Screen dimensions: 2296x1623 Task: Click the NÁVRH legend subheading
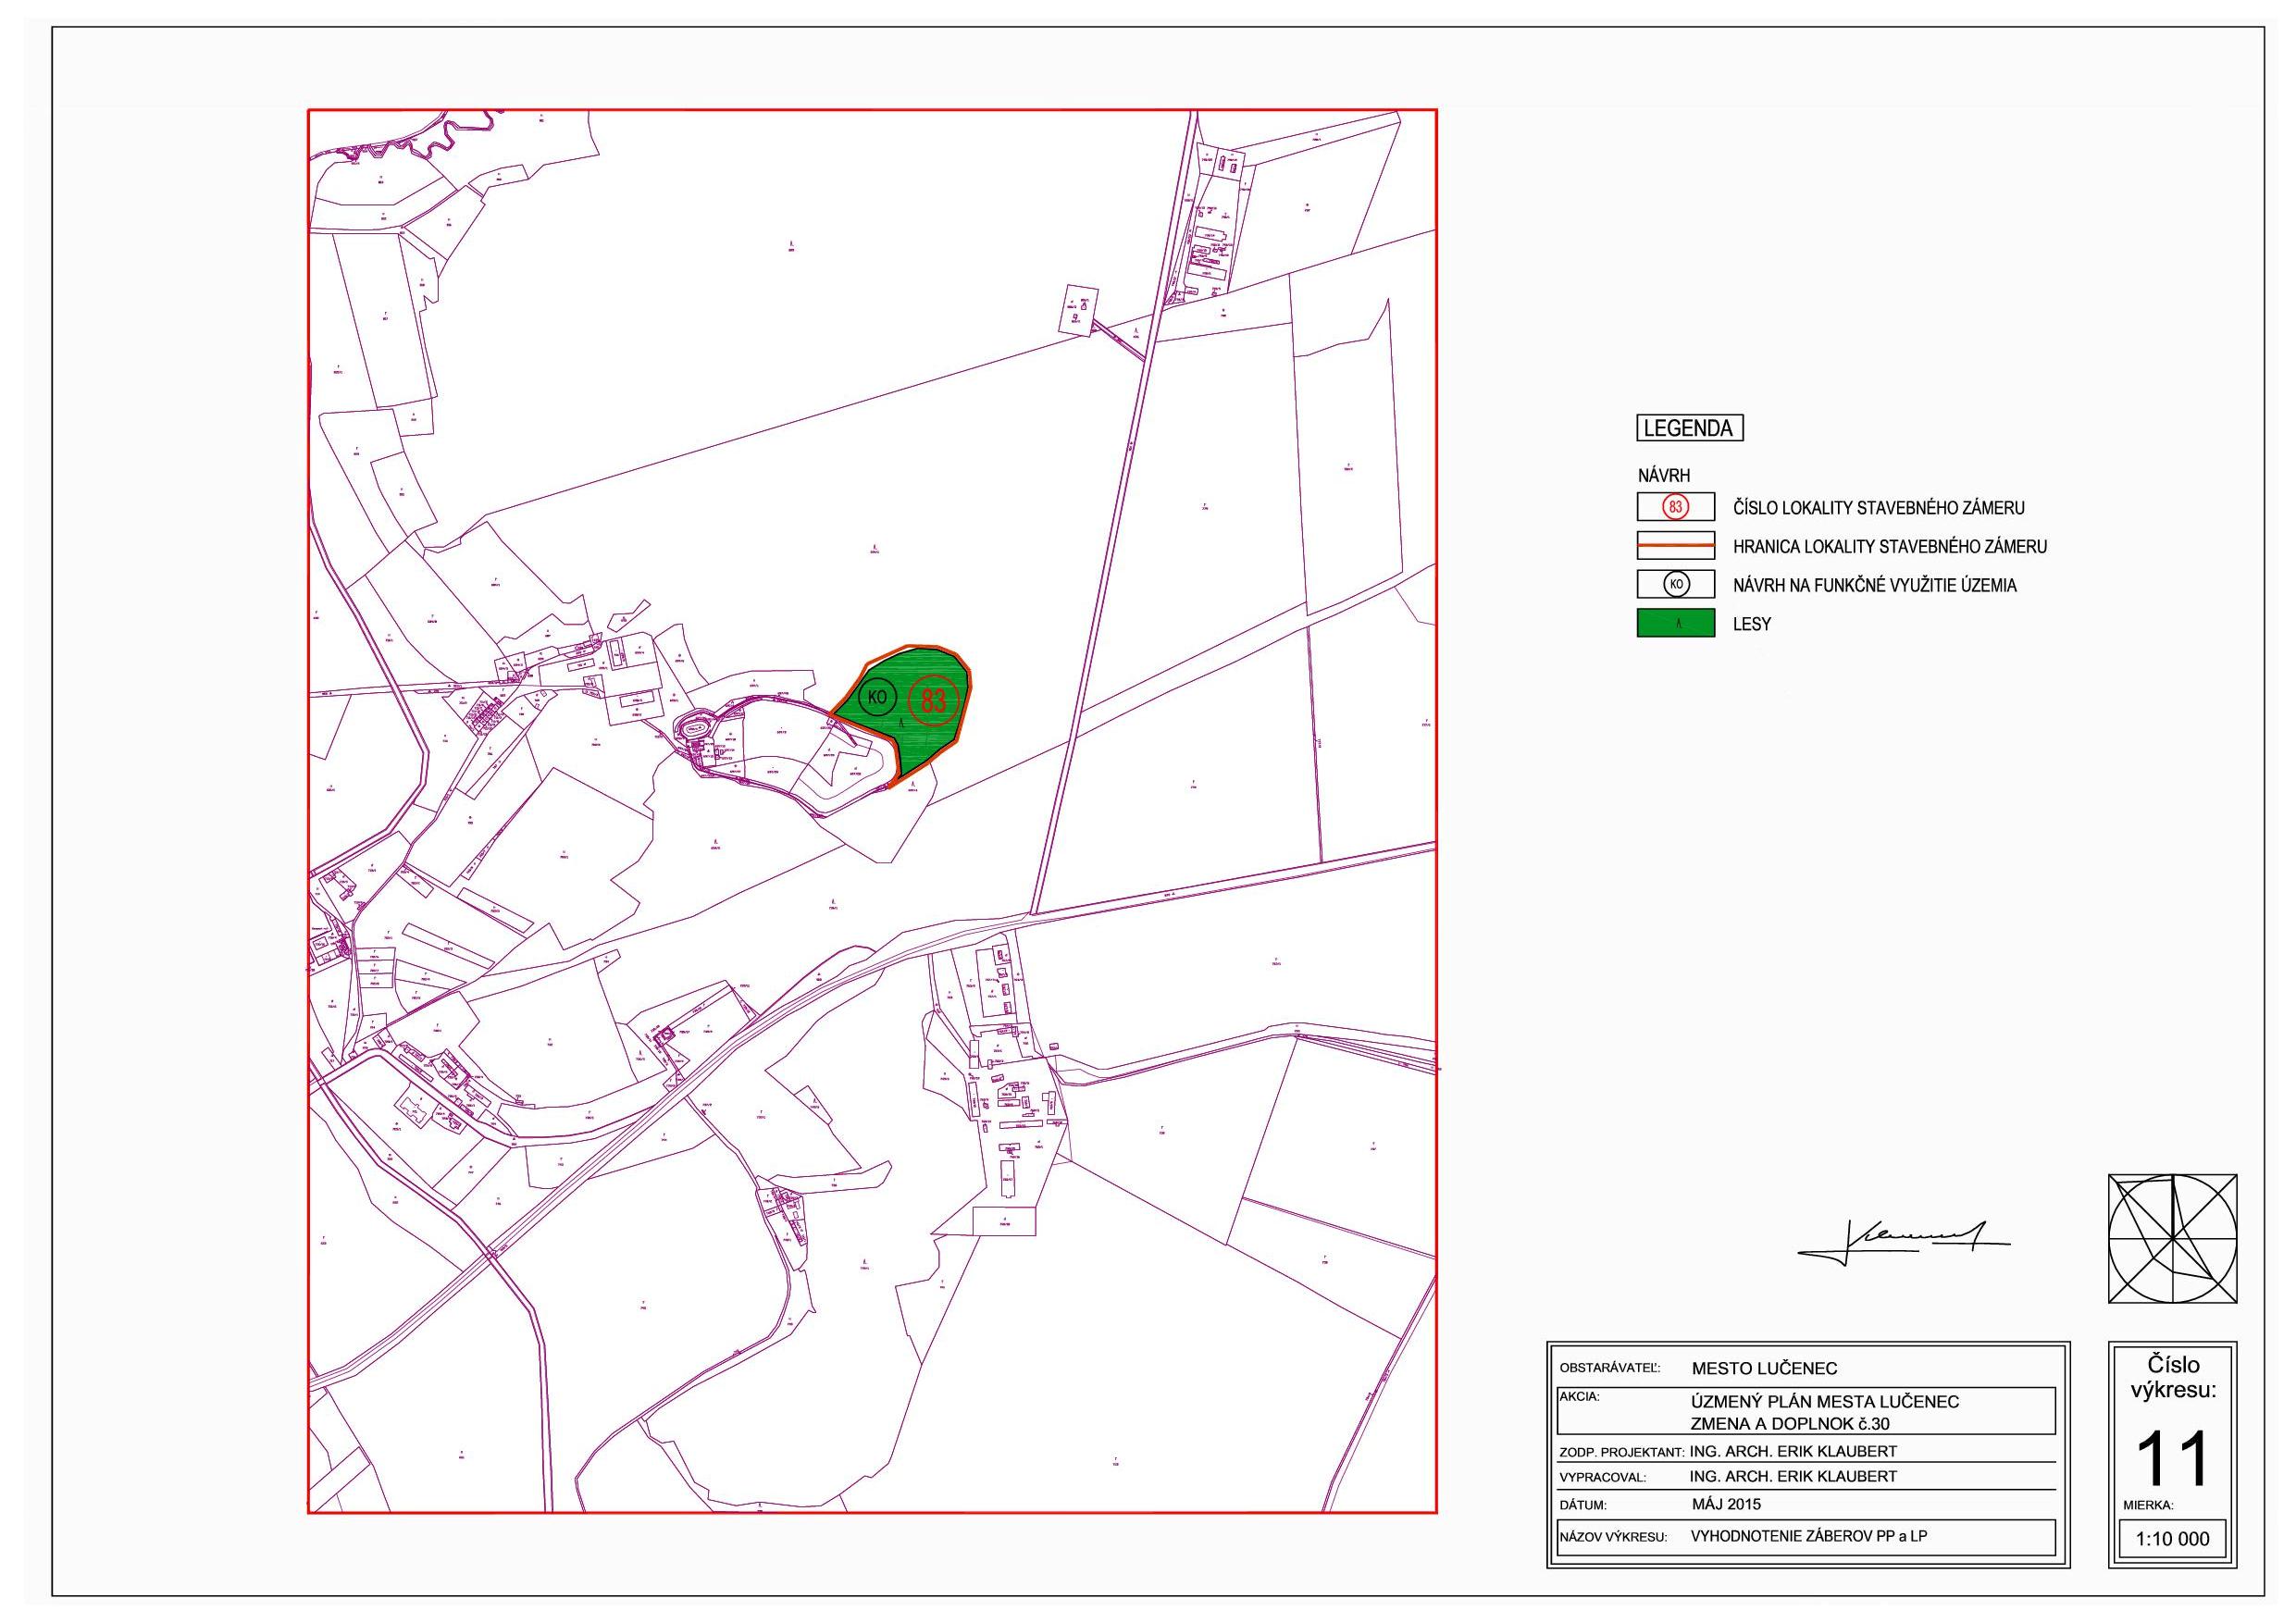[x=1664, y=476]
